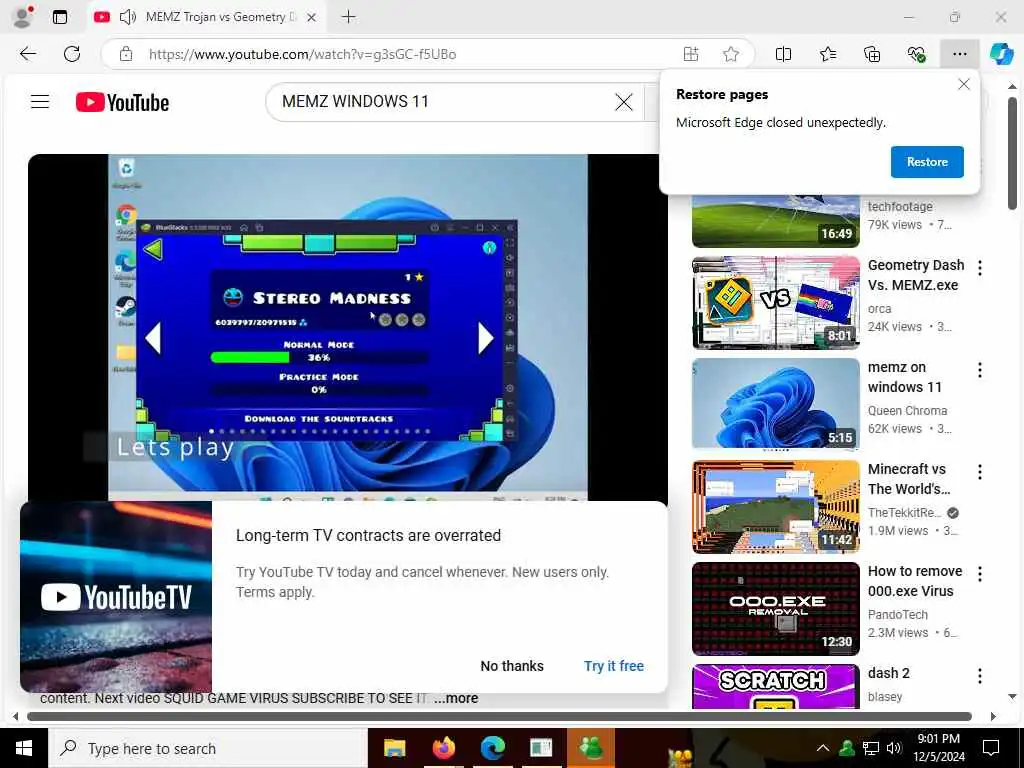Open a new tab with plus button
The width and height of the screenshot is (1024, 768).
(x=349, y=17)
